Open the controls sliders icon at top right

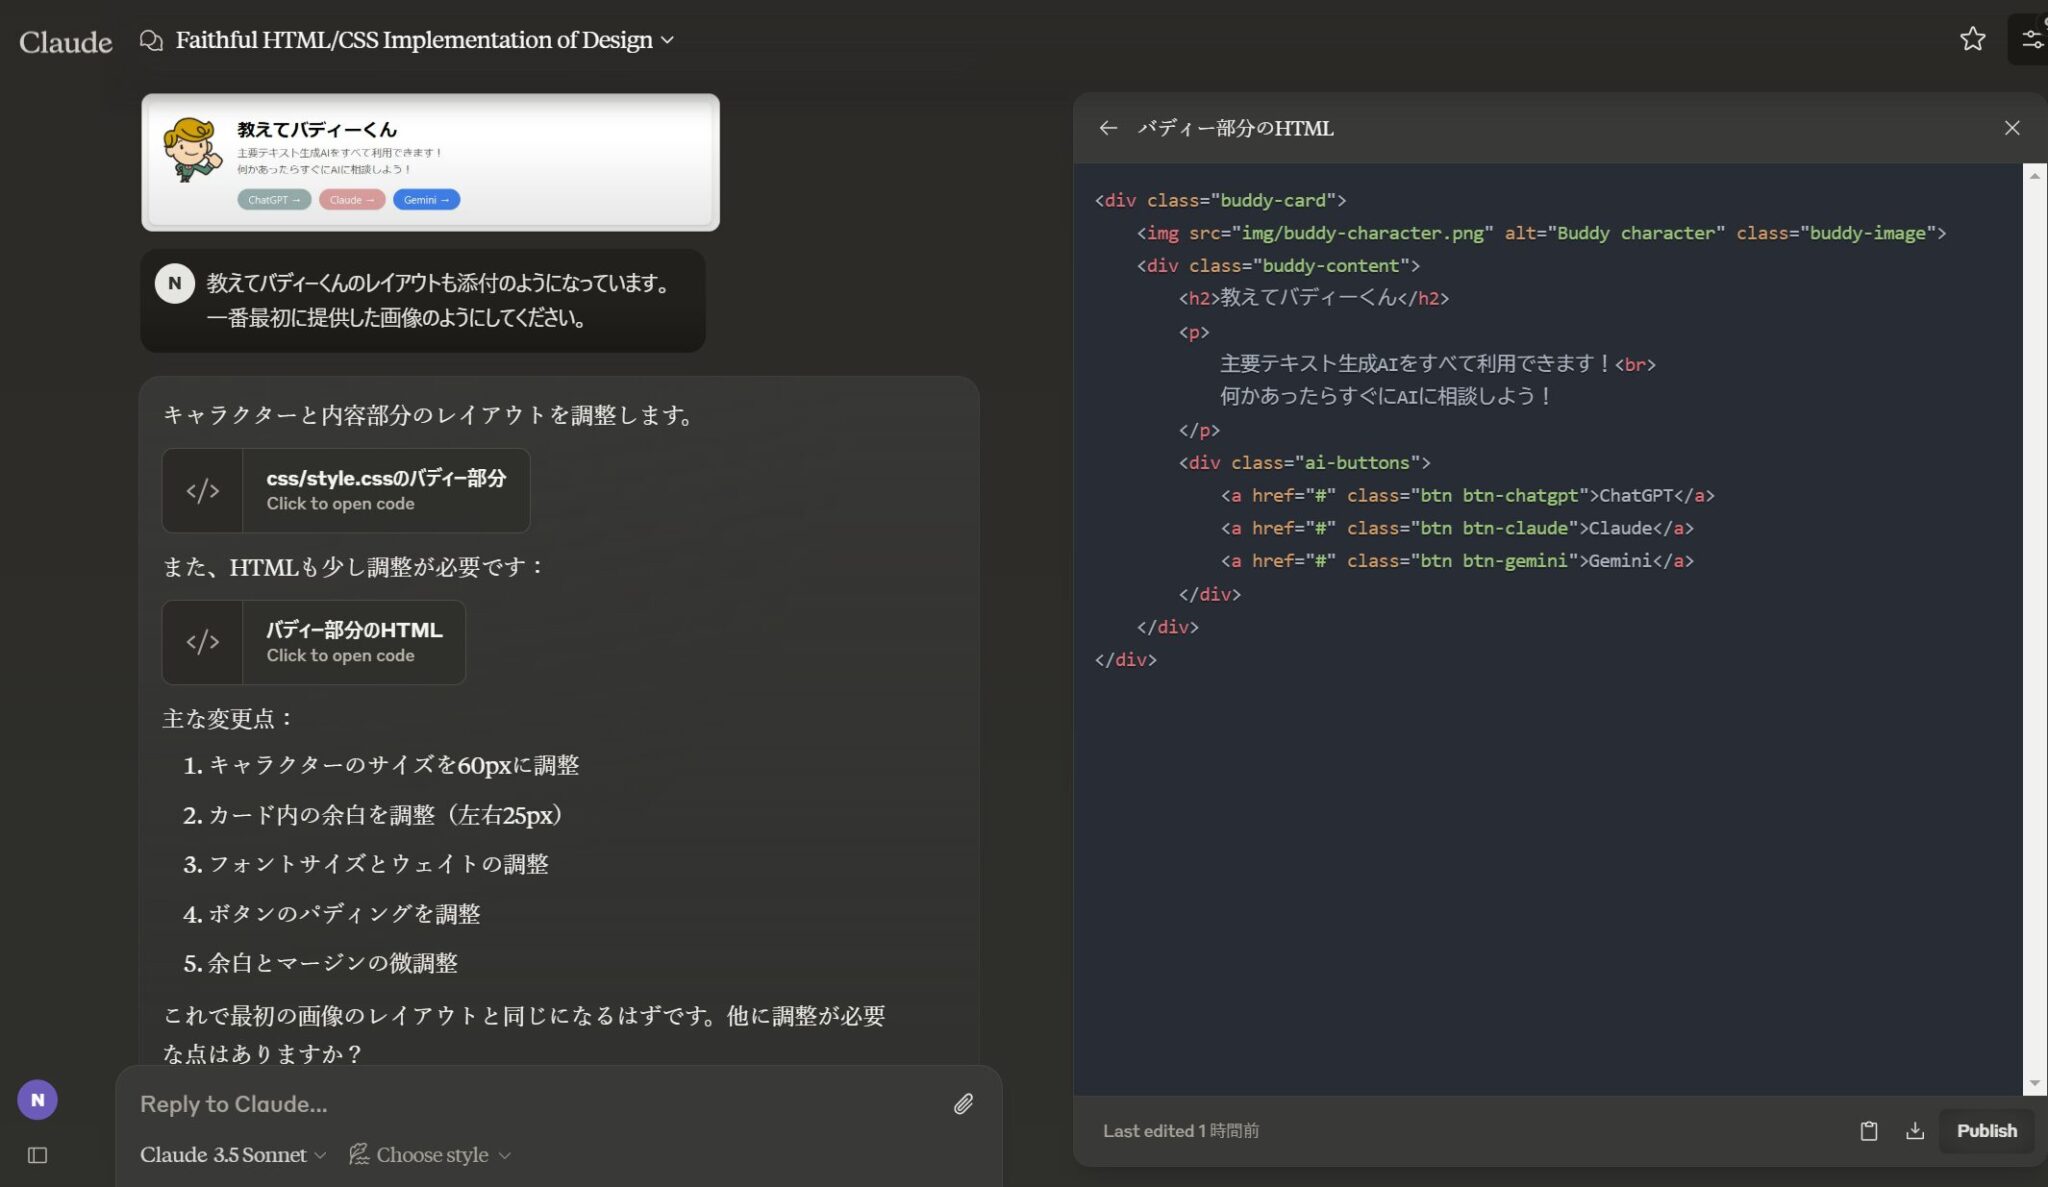click(2033, 38)
